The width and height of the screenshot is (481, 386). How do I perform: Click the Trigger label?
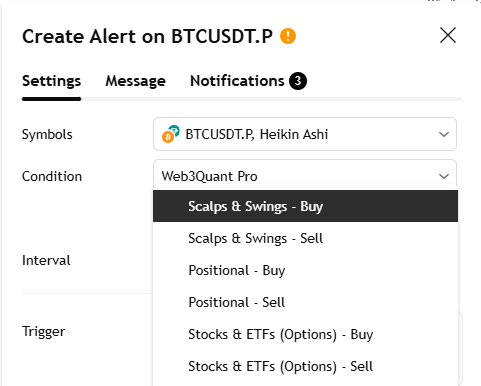[x=43, y=332]
